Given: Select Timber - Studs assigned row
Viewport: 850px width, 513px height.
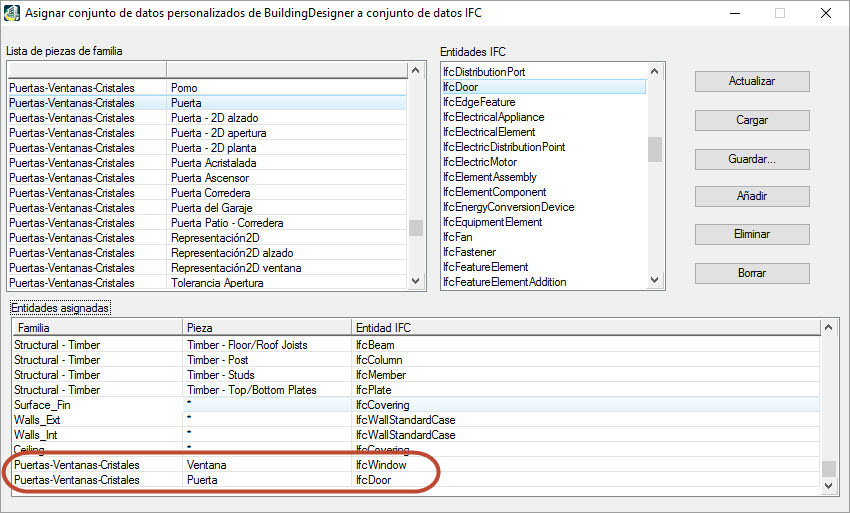Looking at the screenshot, I should 416,375.
